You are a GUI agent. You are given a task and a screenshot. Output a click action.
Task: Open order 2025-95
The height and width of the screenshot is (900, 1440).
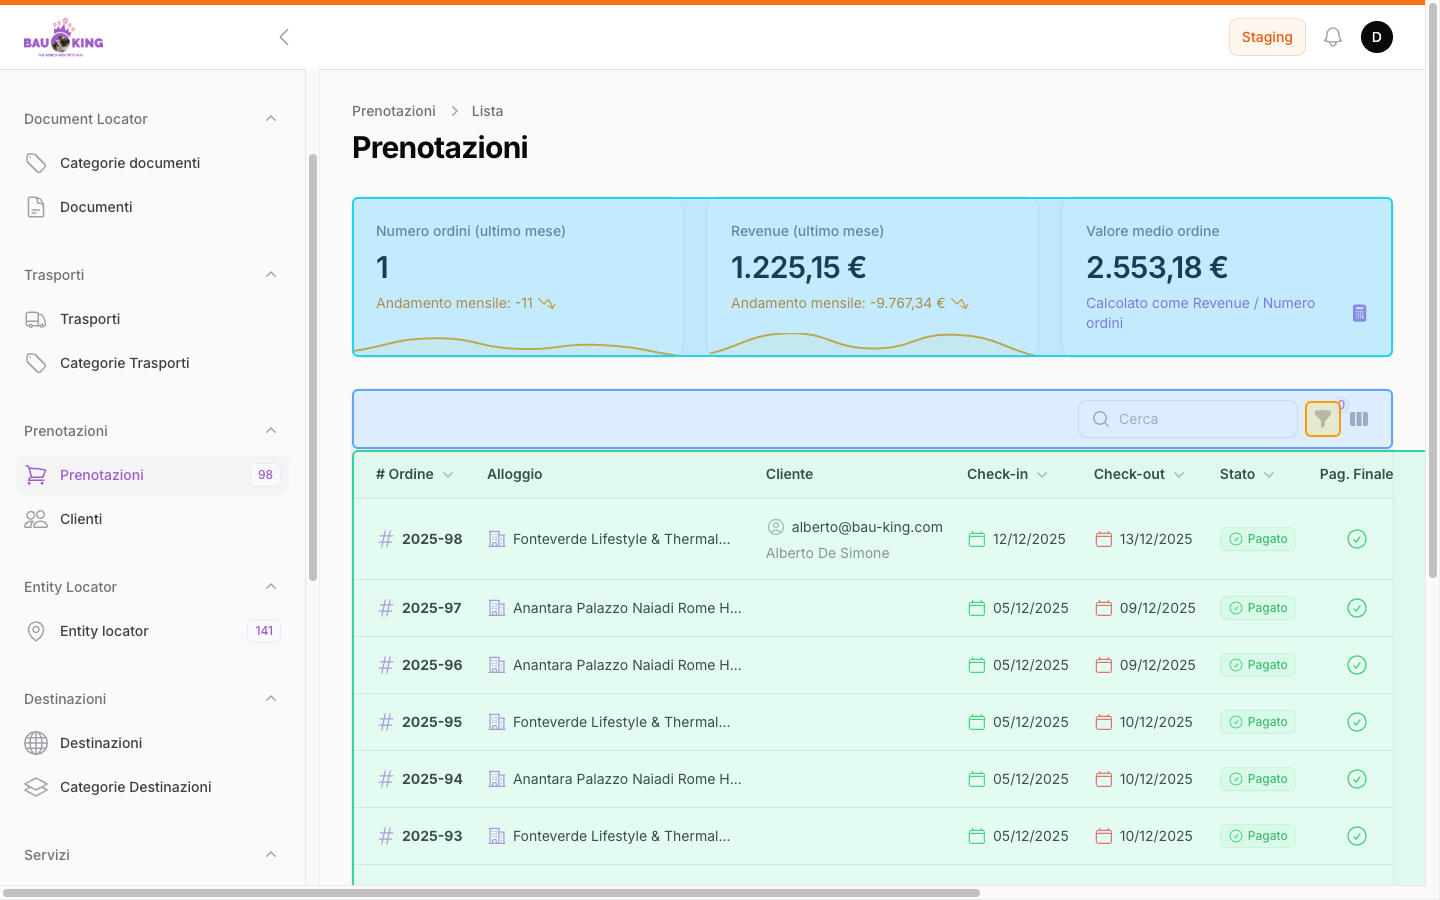click(432, 722)
